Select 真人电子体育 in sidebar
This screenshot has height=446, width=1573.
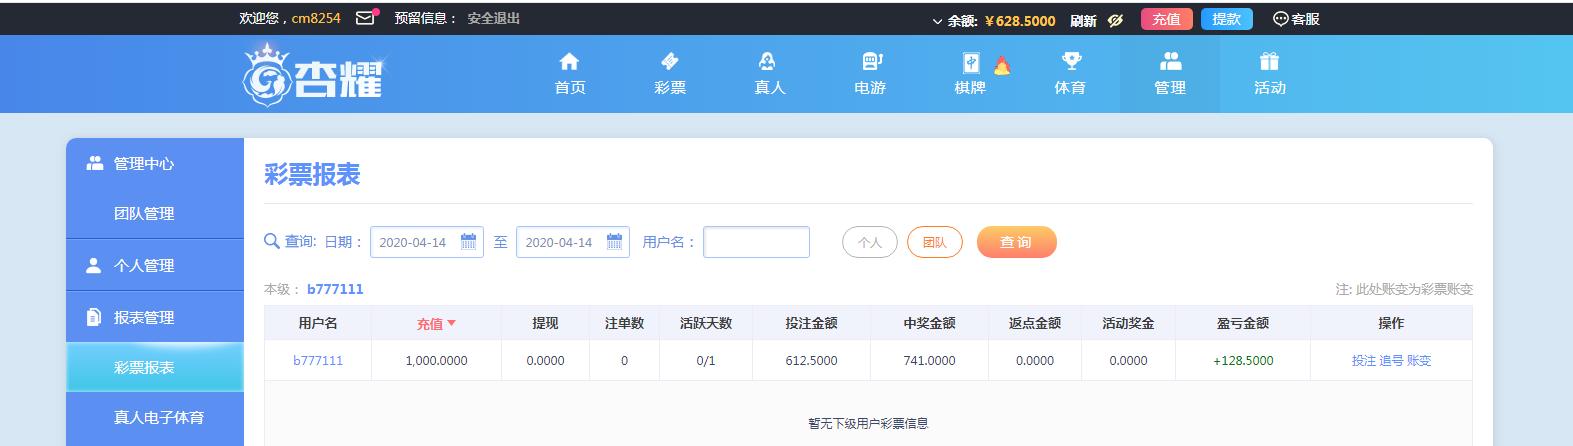pos(155,417)
